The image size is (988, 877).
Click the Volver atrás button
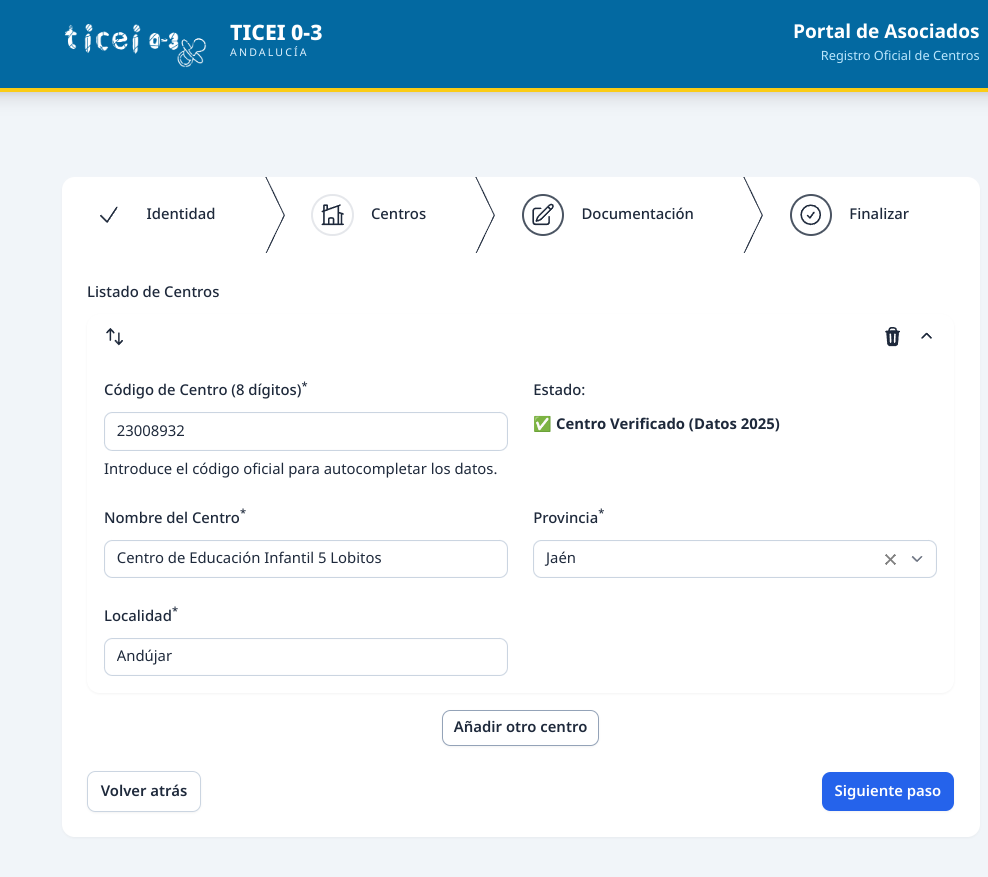(144, 791)
